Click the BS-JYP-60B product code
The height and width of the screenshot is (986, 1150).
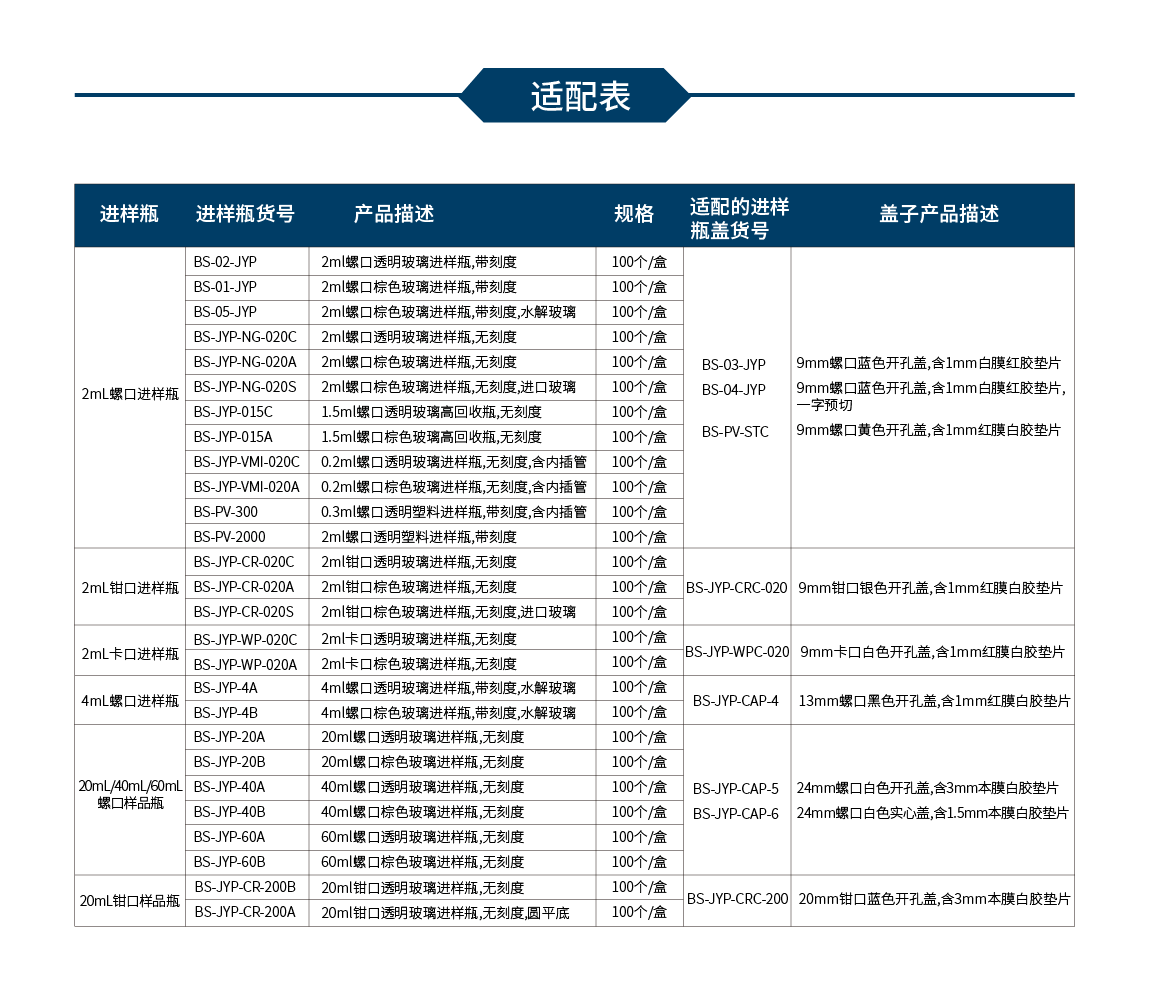point(230,862)
